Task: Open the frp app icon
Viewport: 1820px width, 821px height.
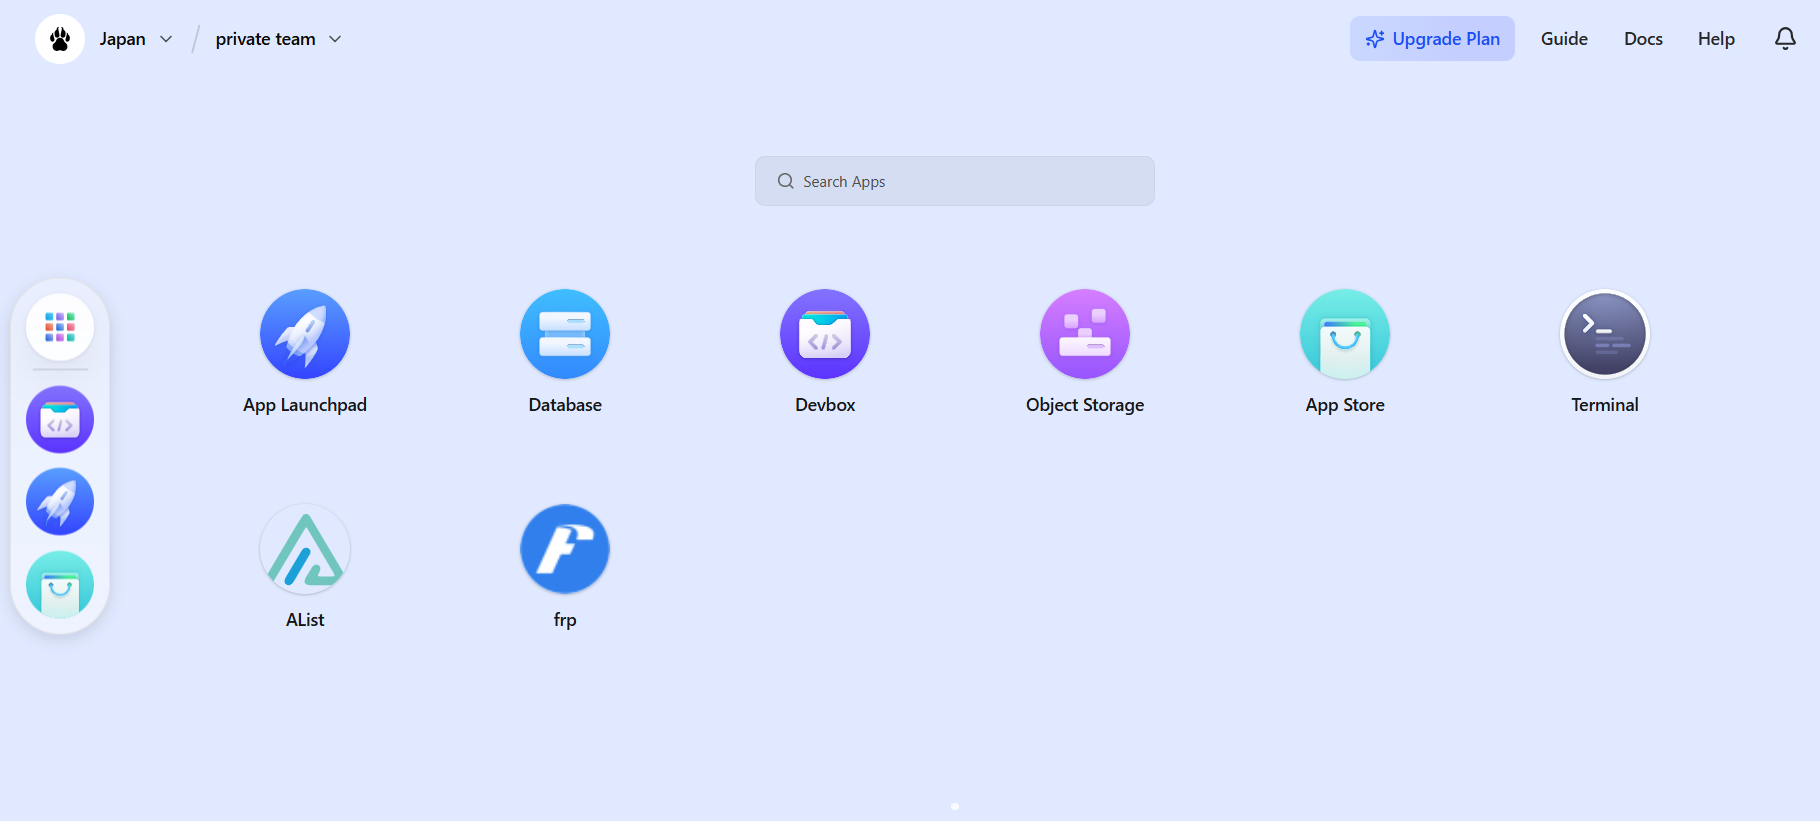Action: tap(565, 549)
